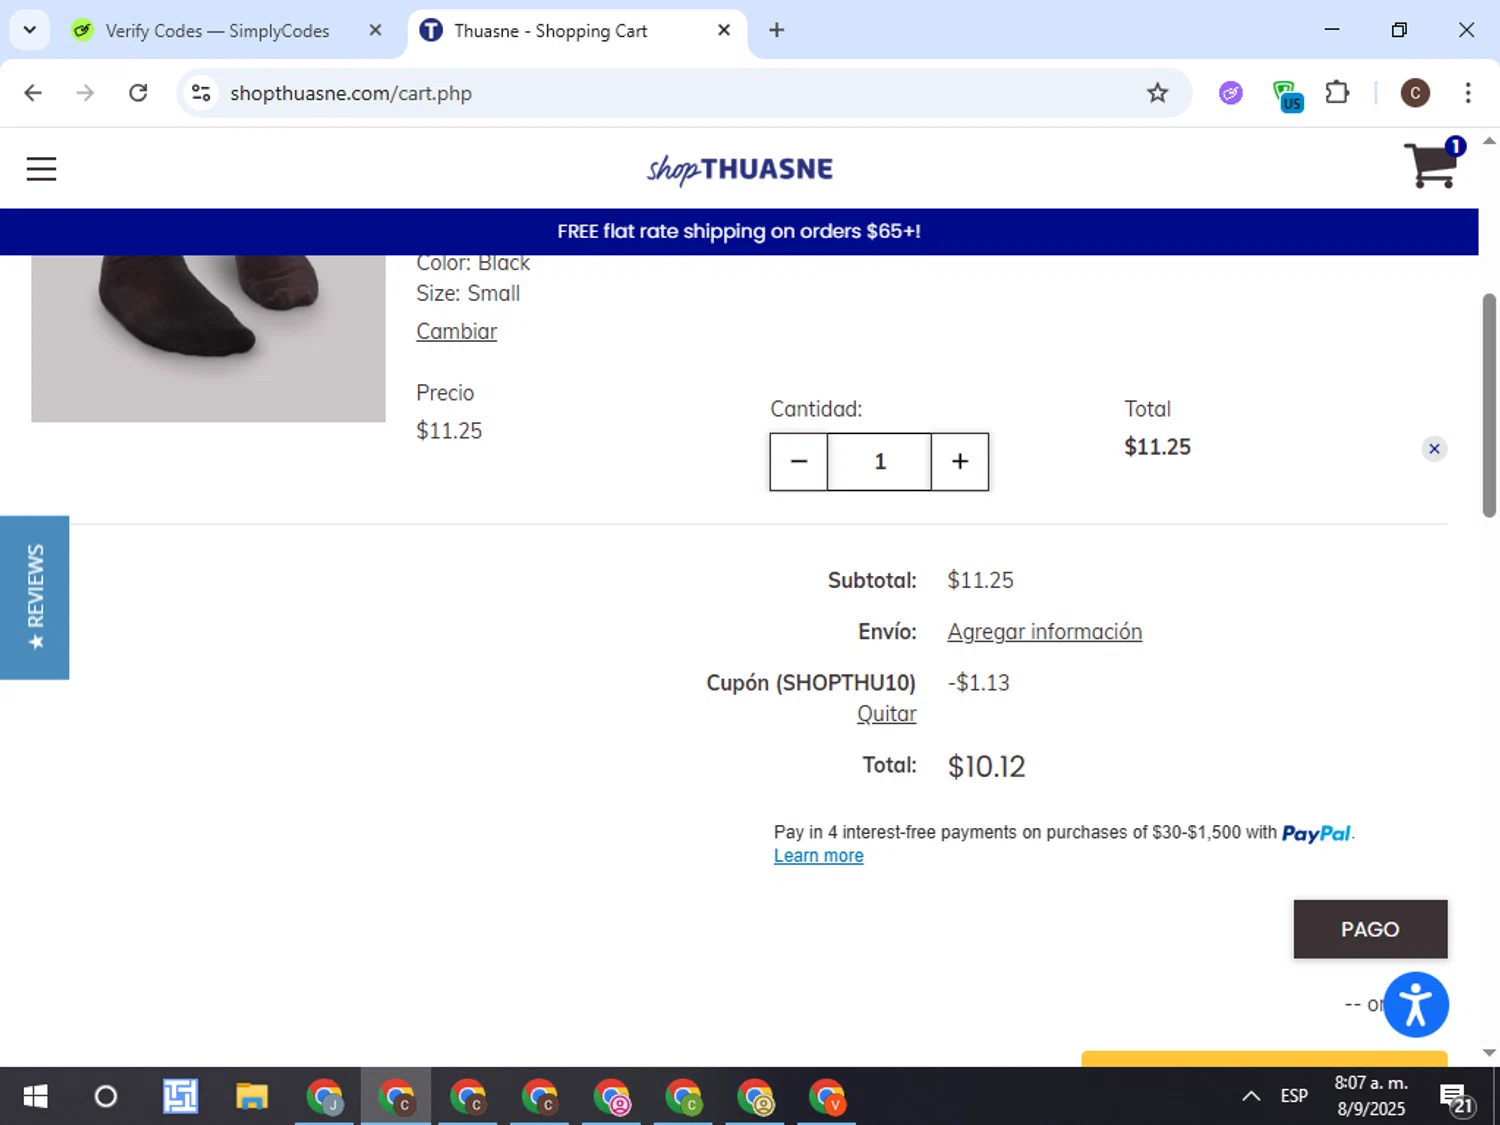Click the quantity input field
The width and height of the screenshot is (1500, 1125).
879,461
